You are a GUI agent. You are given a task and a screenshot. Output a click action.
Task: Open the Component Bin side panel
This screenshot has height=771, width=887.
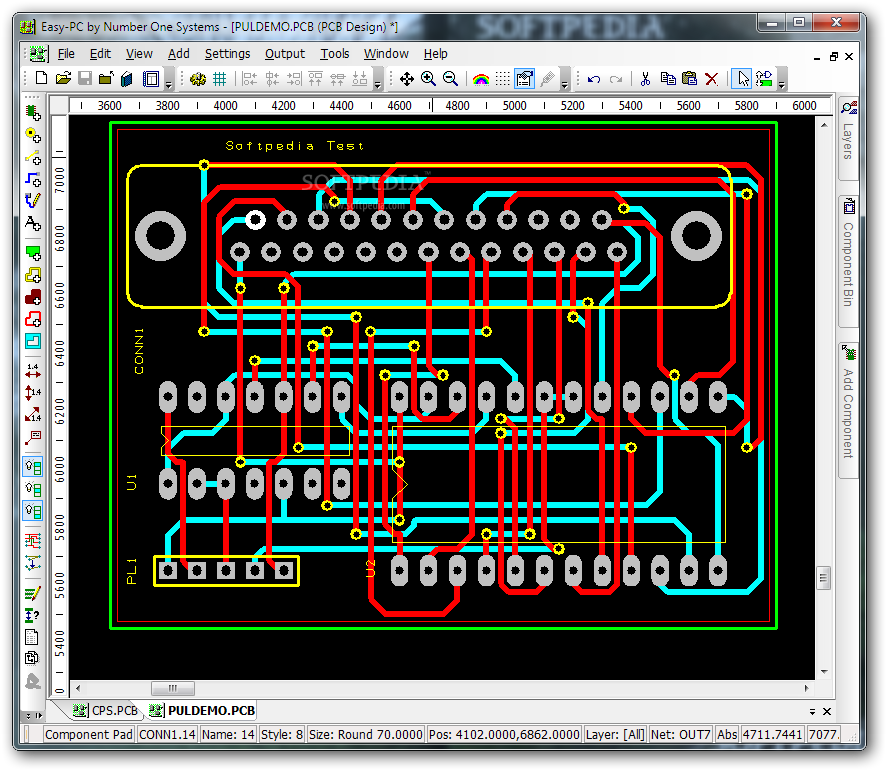pyautogui.click(x=847, y=261)
